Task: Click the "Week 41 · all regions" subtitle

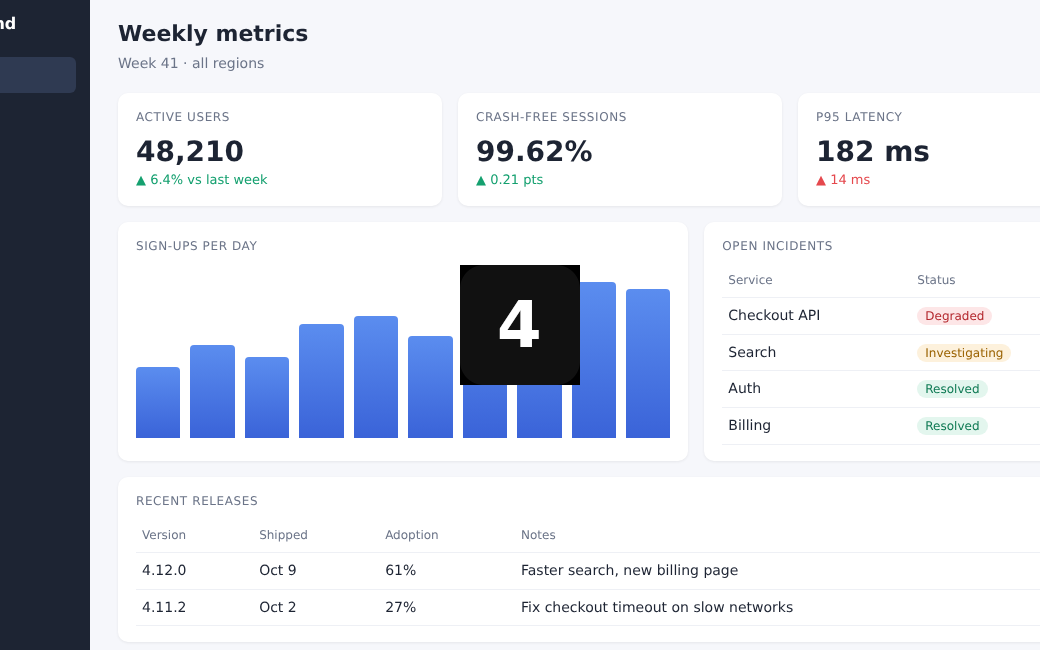Action: (191, 63)
